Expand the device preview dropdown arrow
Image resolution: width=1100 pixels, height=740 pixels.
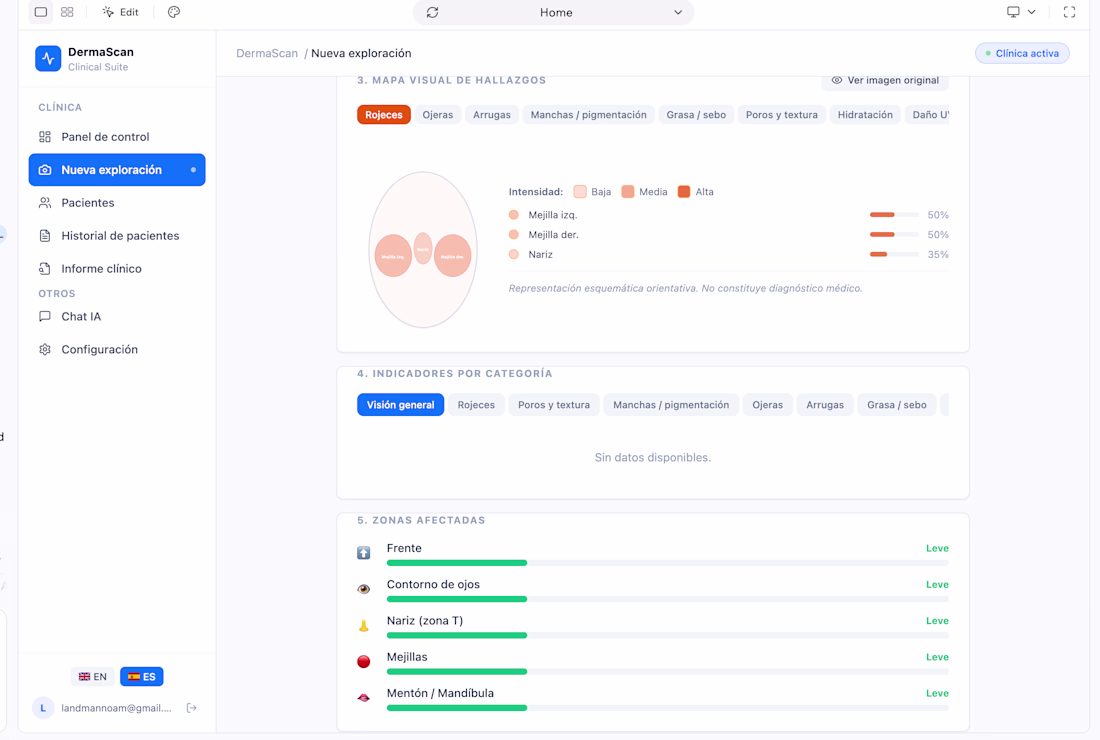1031,12
